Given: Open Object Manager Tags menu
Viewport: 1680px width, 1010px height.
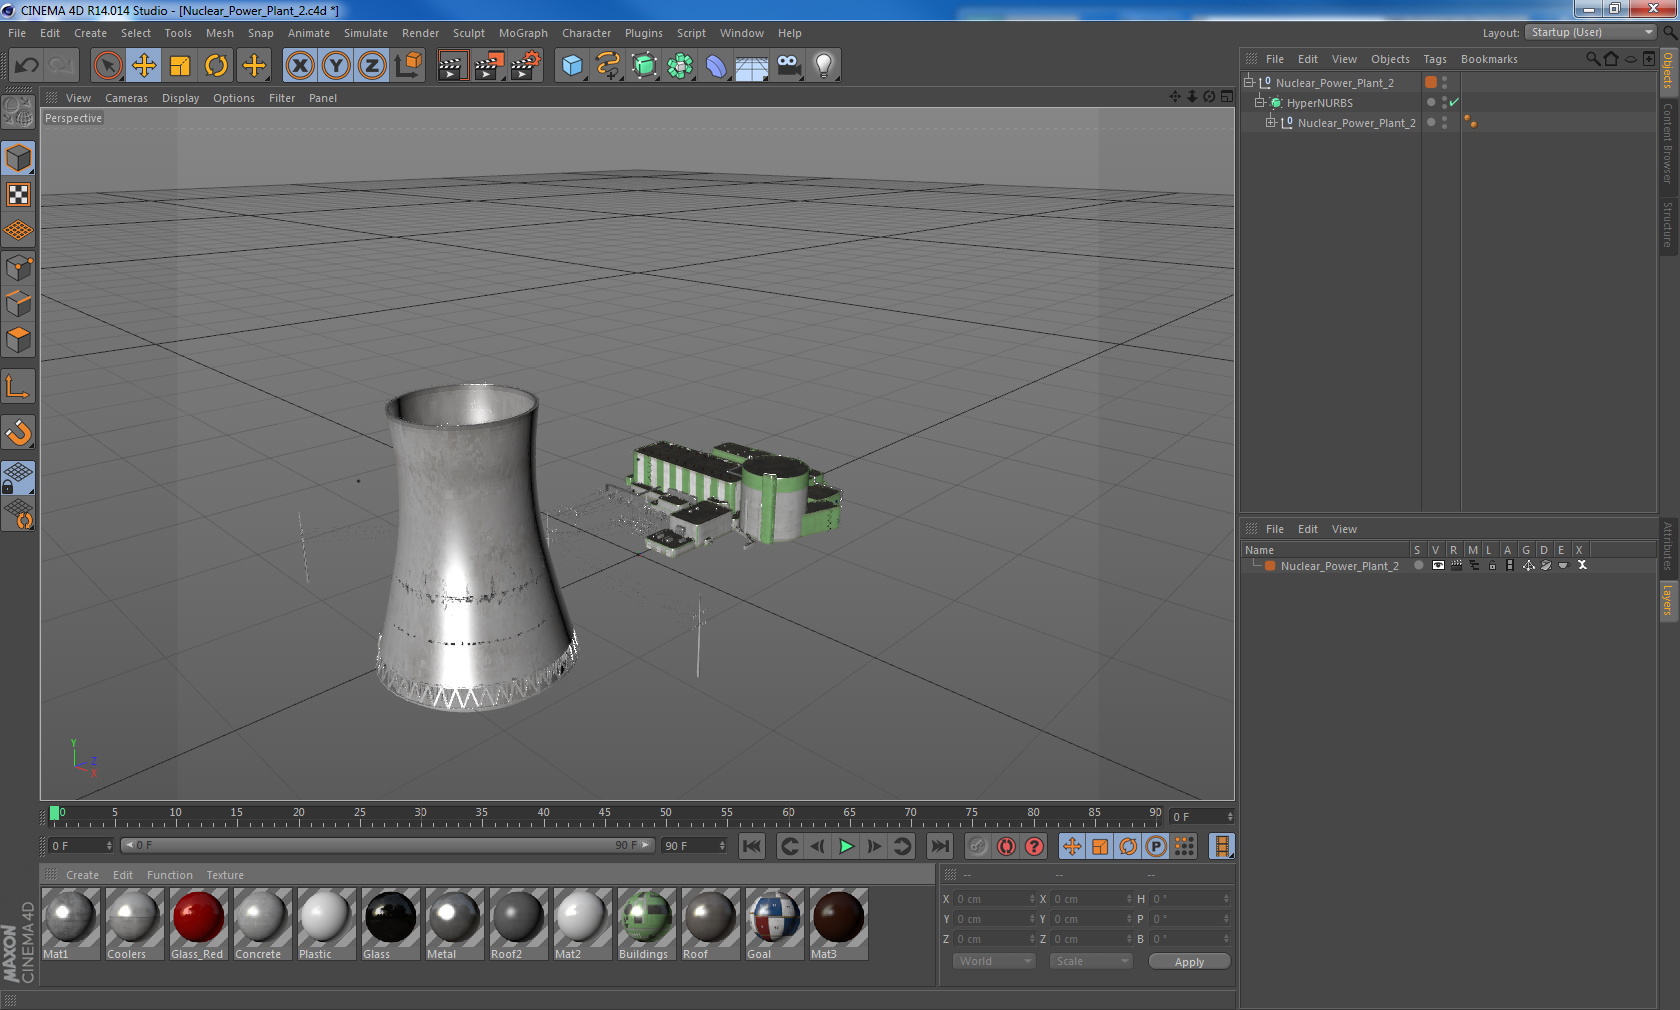Looking at the screenshot, I should point(1435,59).
